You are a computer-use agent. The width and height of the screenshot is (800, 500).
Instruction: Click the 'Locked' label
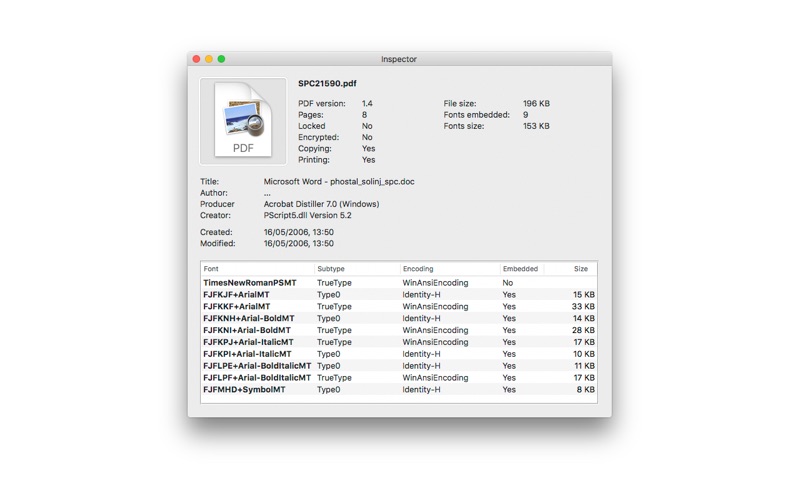(x=312, y=126)
